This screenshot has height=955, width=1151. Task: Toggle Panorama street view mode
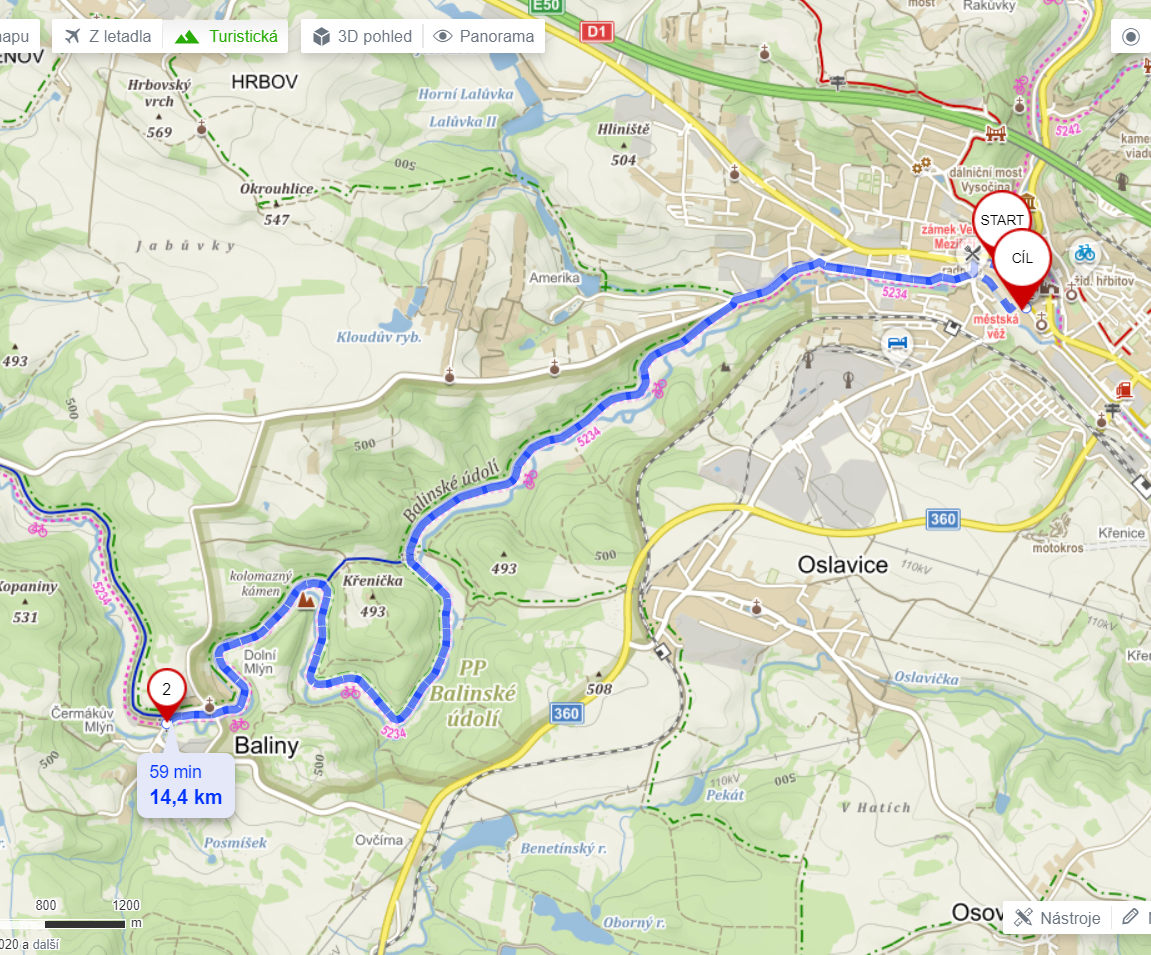click(x=484, y=36)
